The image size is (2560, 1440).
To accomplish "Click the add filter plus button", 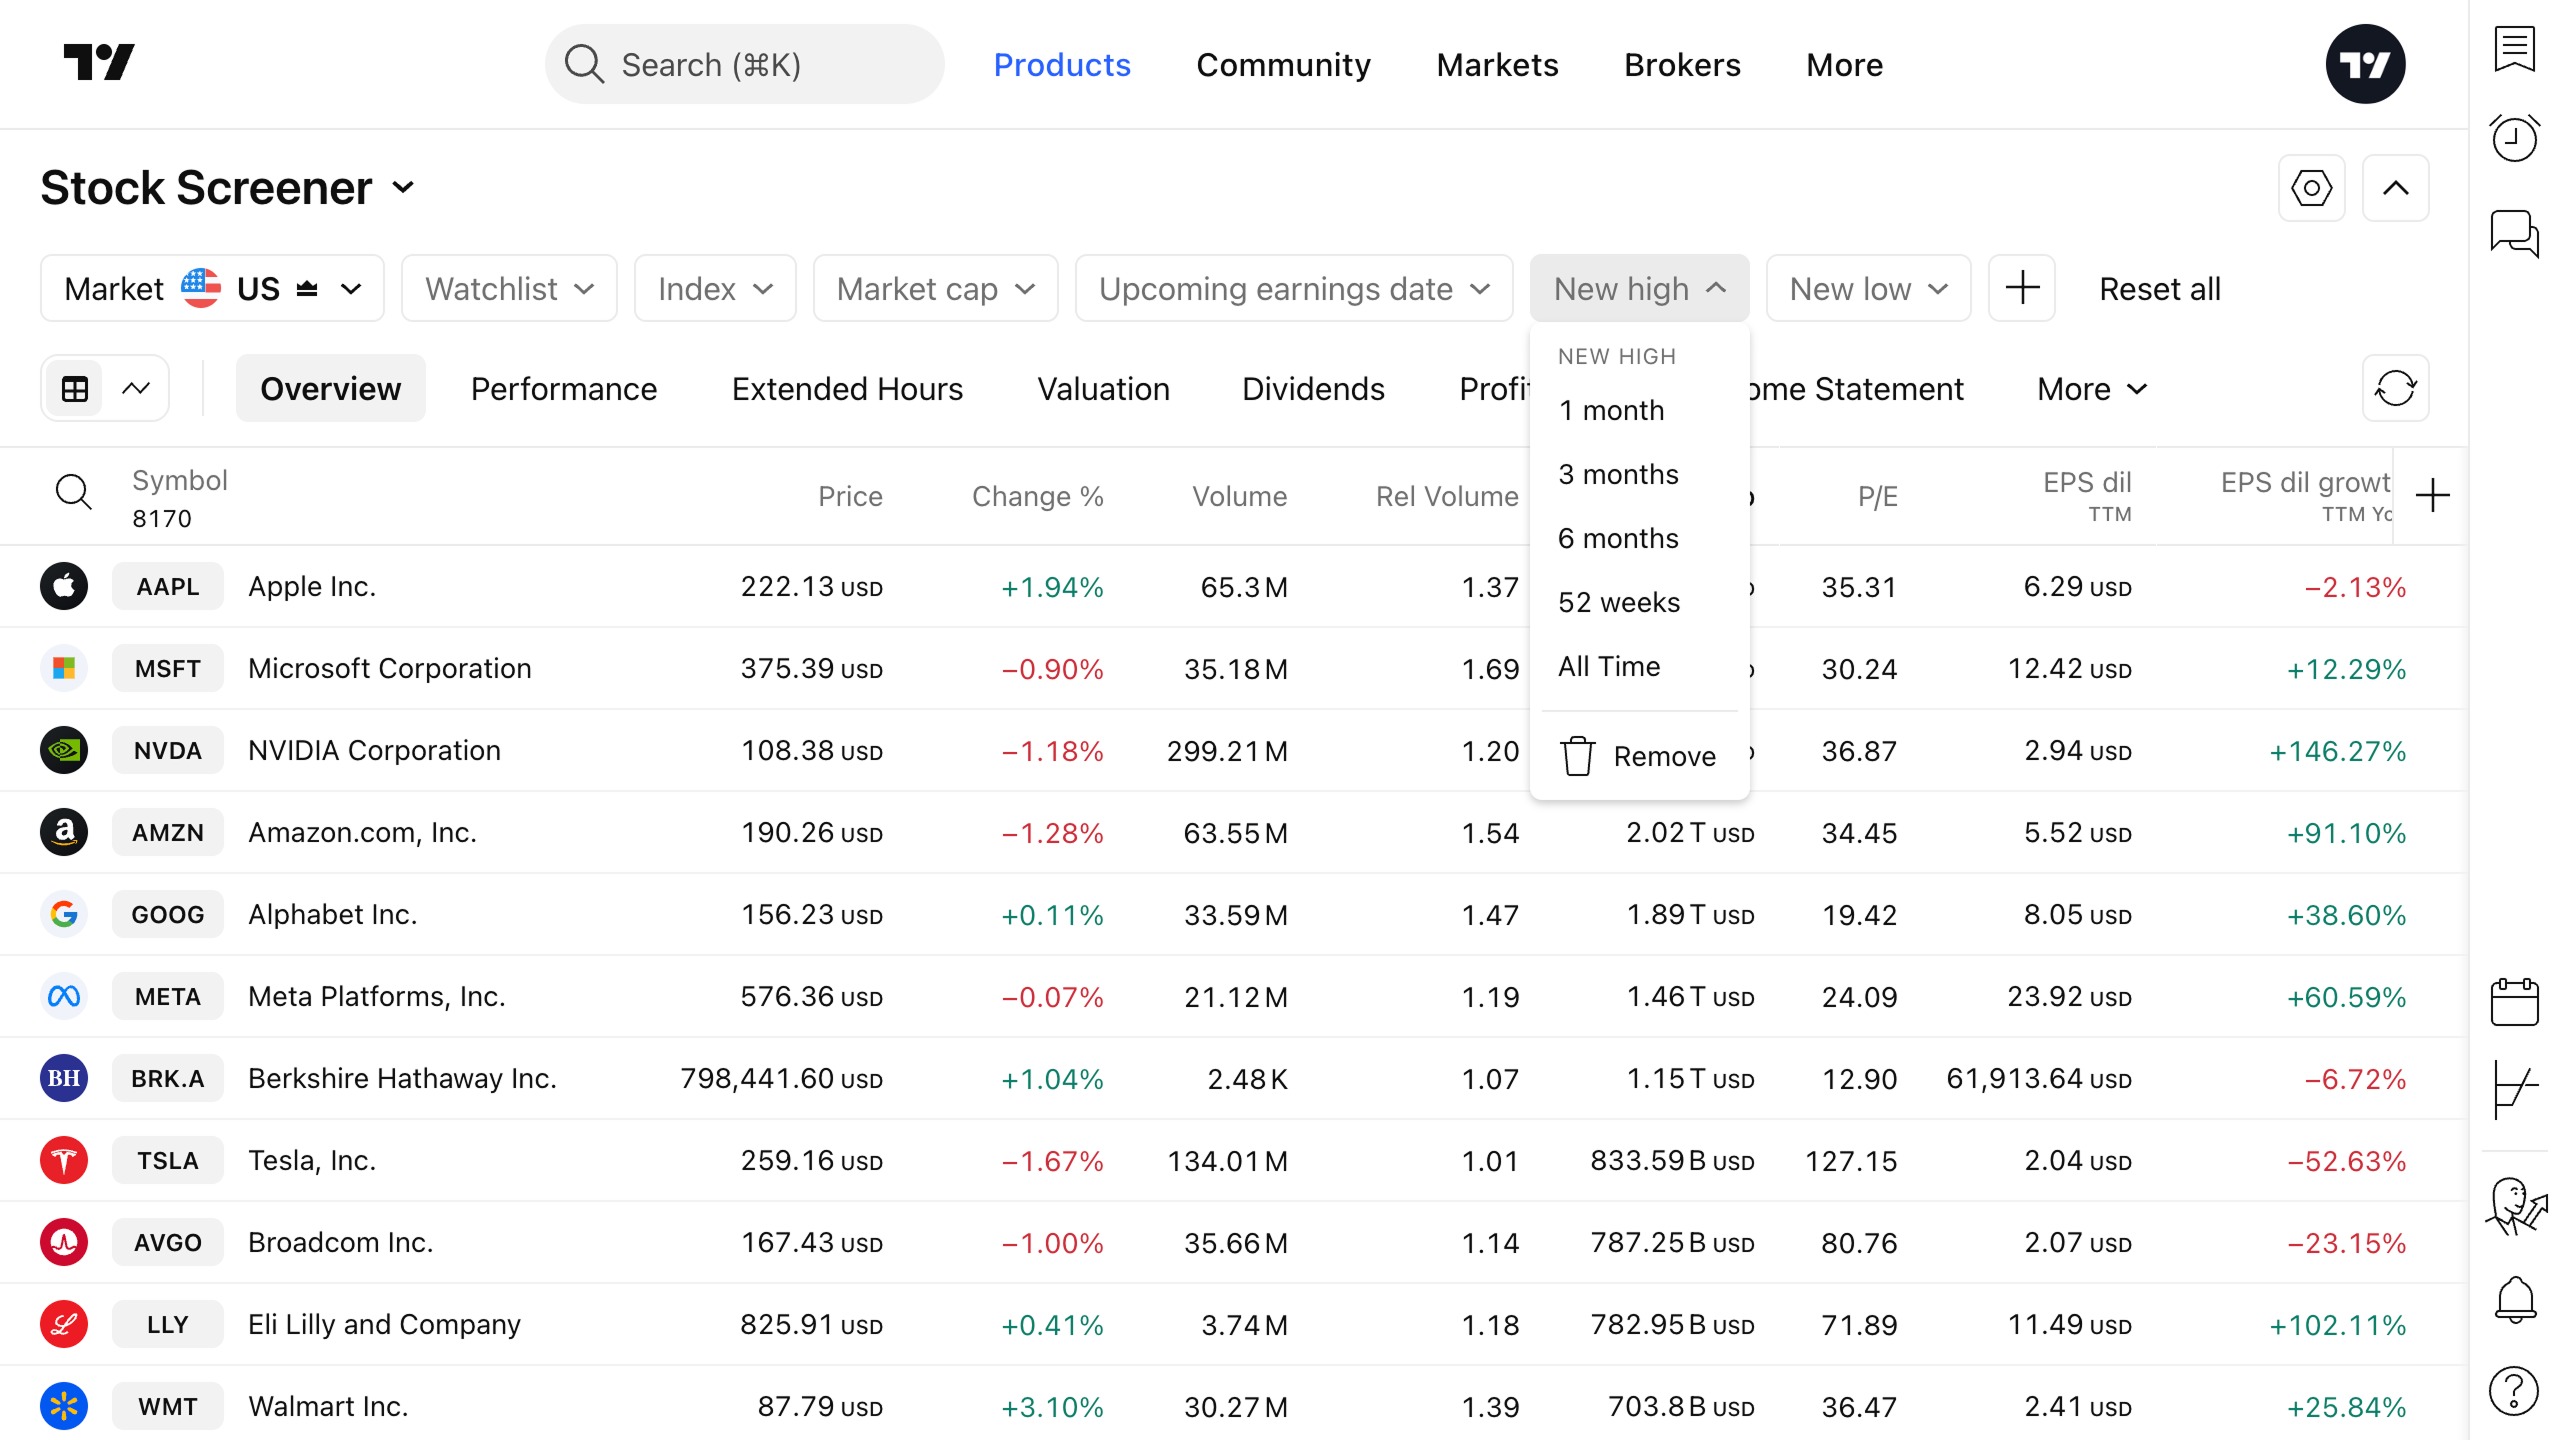I will (x=2022, y=288).
